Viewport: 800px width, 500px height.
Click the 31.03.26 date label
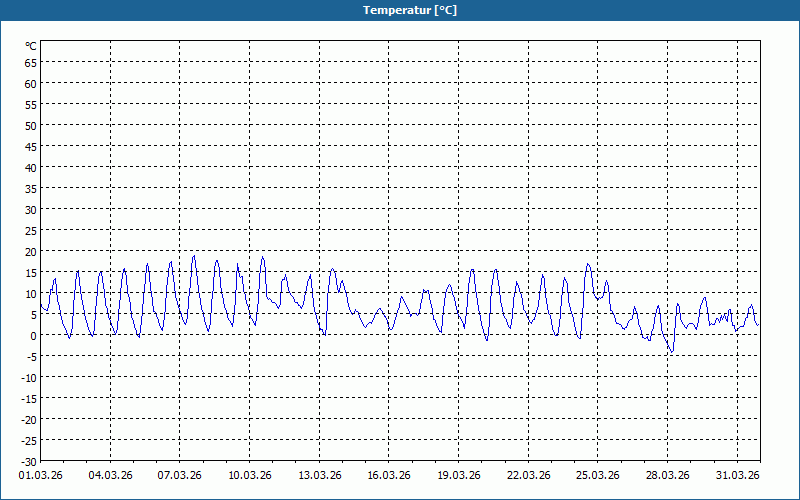tap(737, 475)
